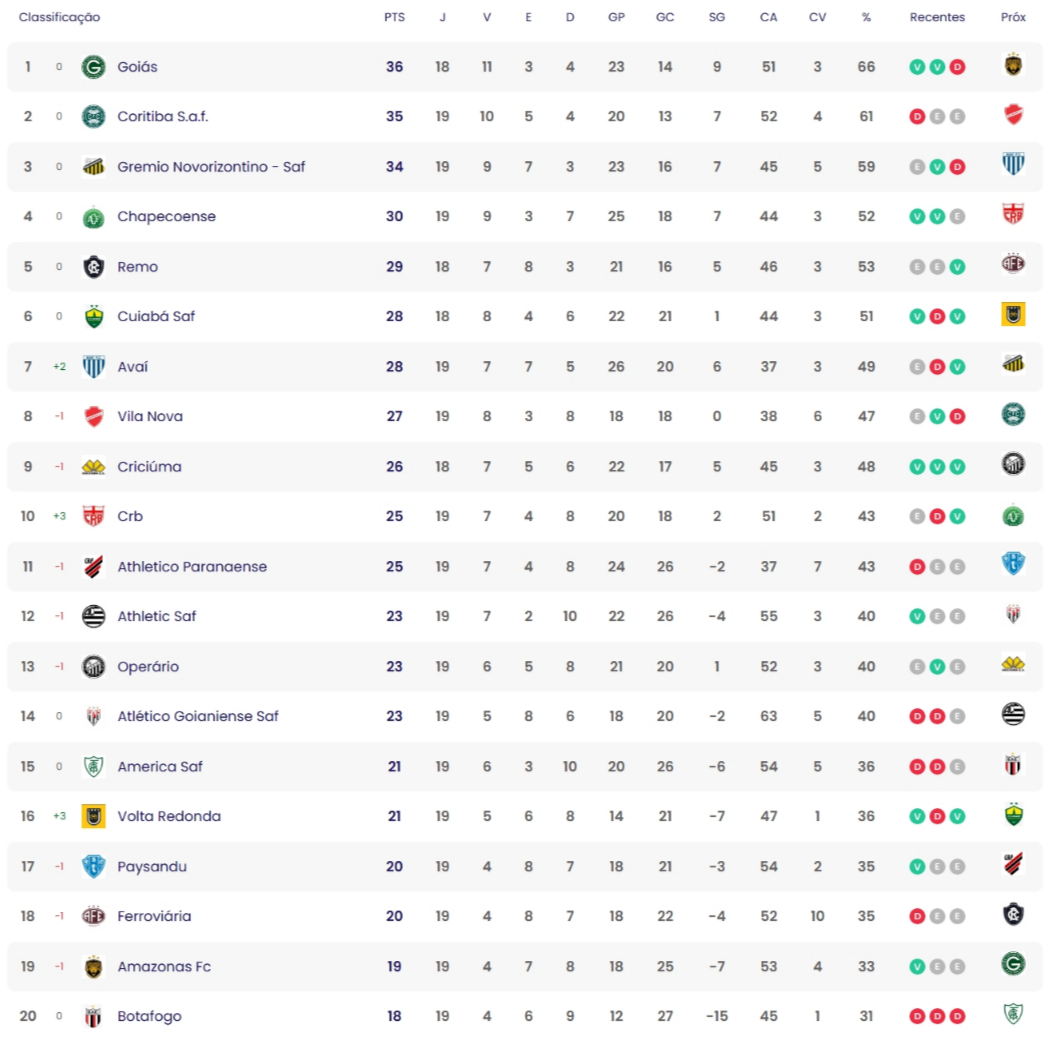
Task: Open Gremio Novorizontino - Saf team page
Action: pyautogui.click(x=211, y=167)
